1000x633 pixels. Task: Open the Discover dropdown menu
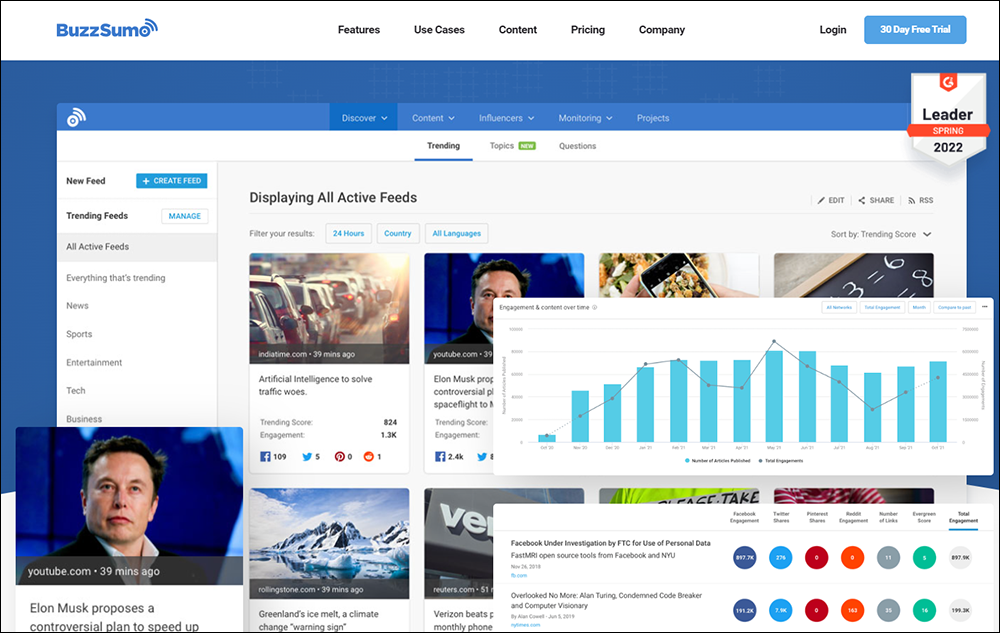click(364, 118)
